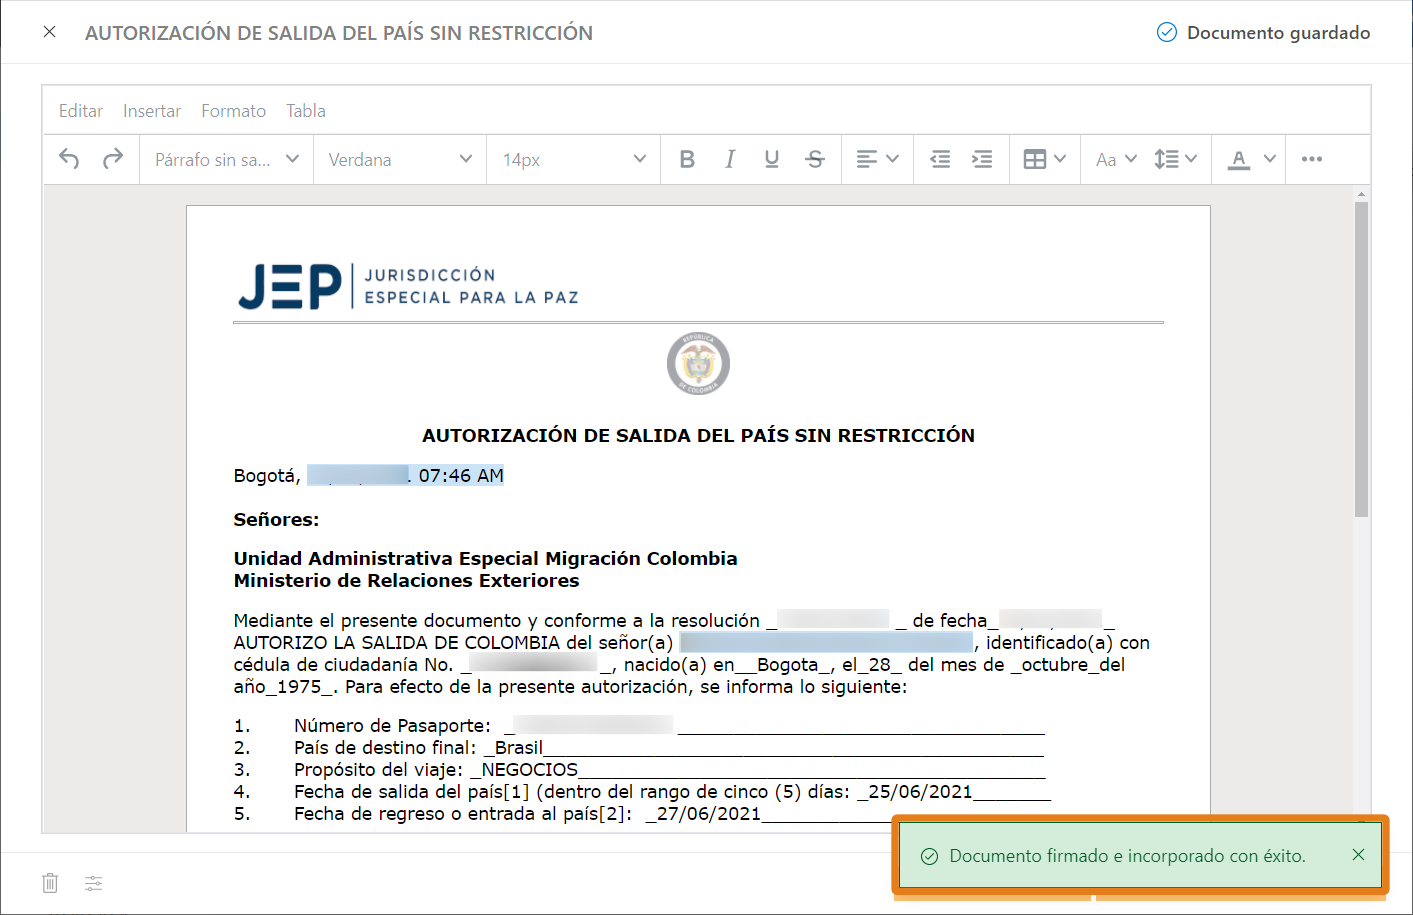Image resolution: width=1413 pixels, height=915 pixels.
Task: Toggle underline formatting
Action: [x=771, y=159]
